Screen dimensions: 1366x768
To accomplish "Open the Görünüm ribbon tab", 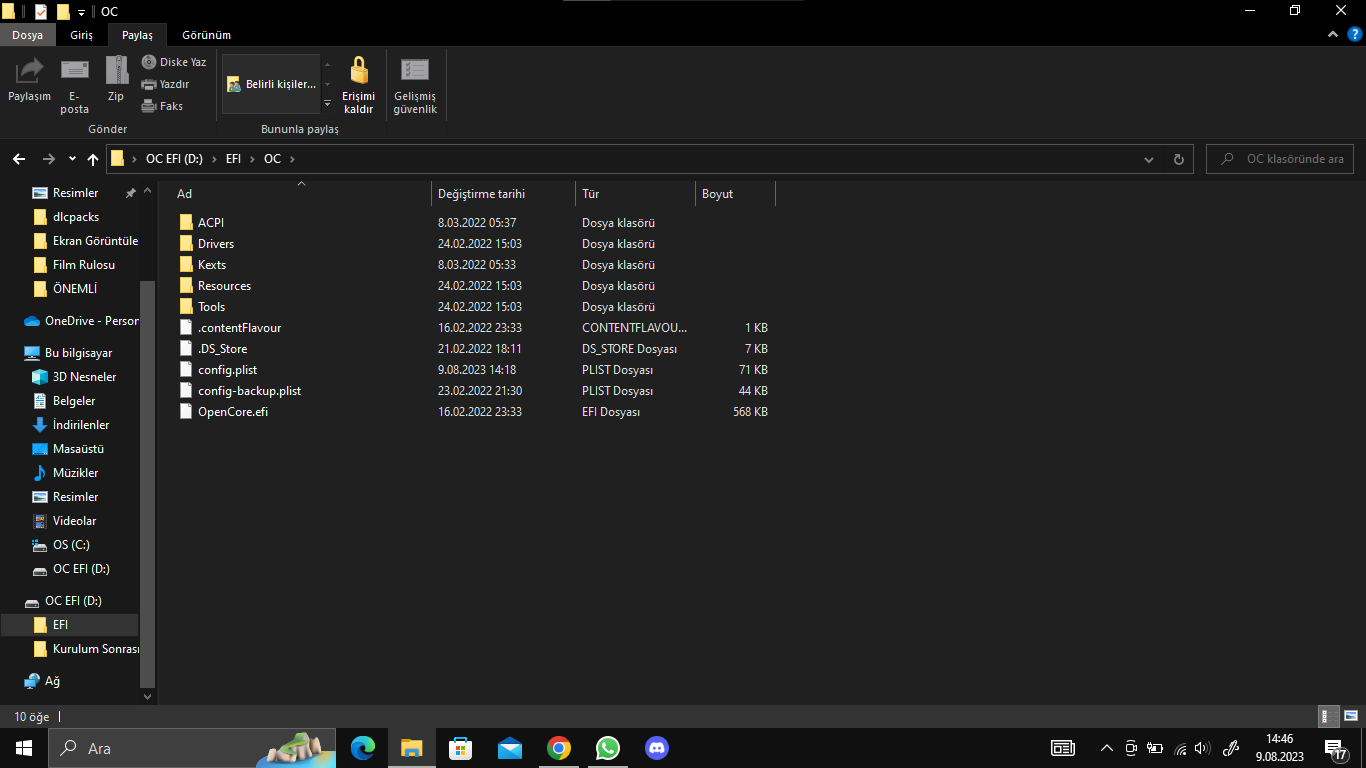I will (x=206, y=35).
